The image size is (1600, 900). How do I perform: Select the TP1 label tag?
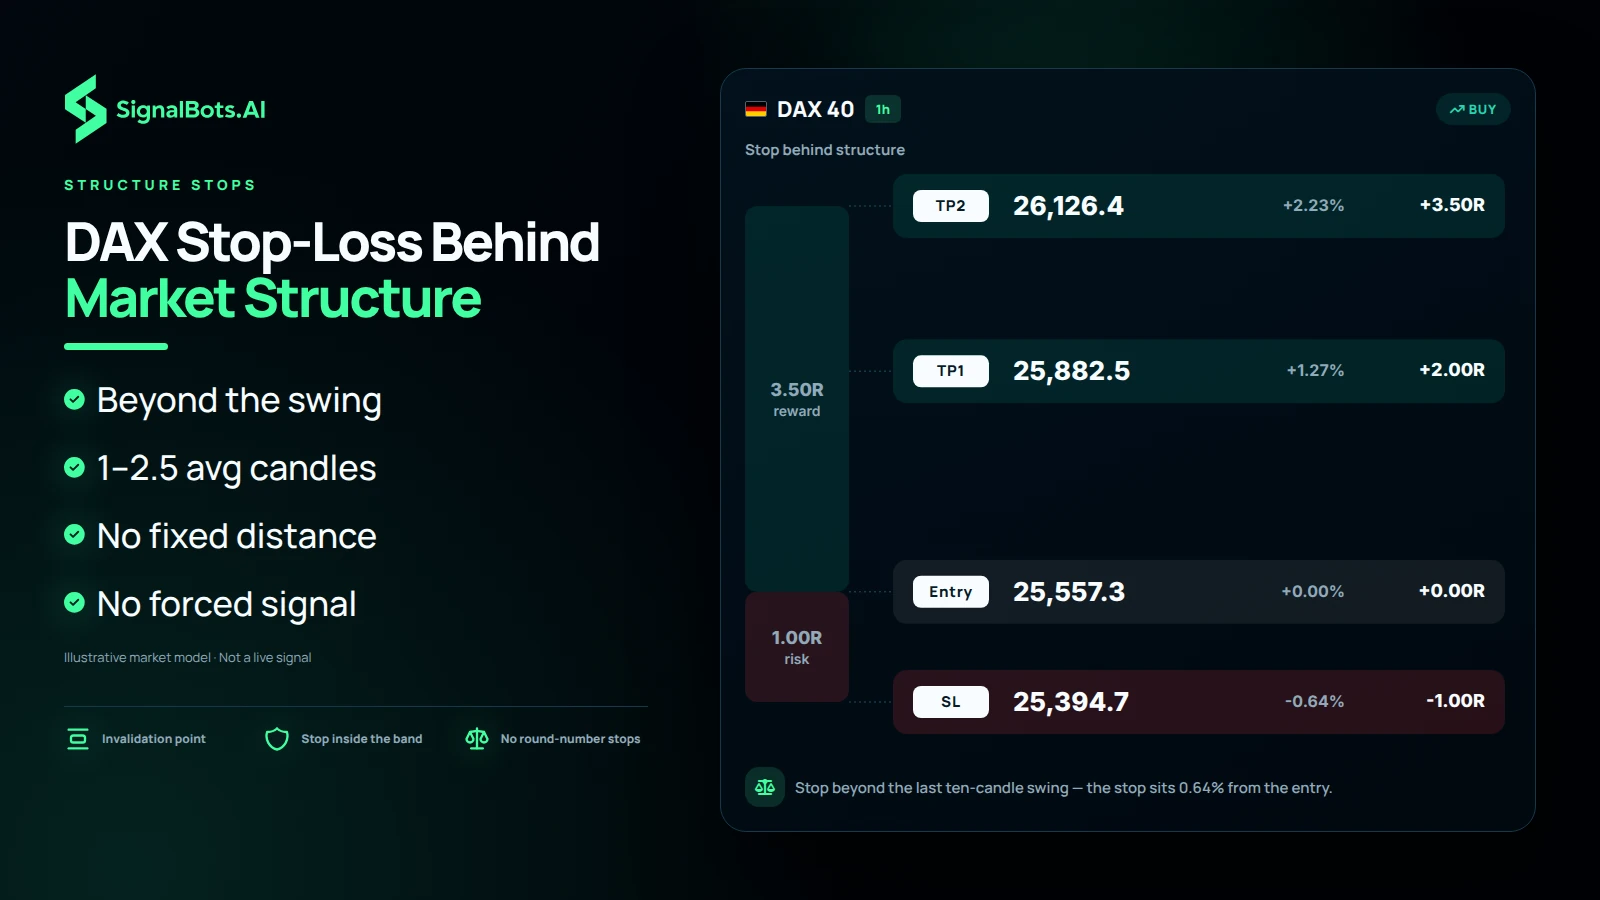click(951, 371)
